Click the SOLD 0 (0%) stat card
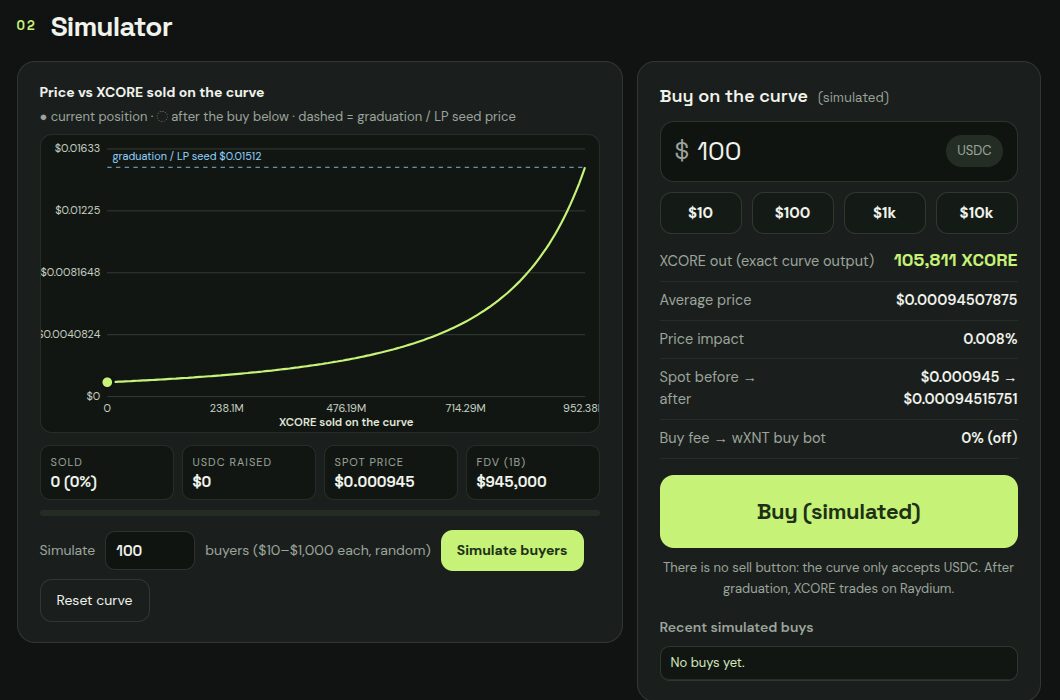The image size is (1060, 700). click(107, 472)
